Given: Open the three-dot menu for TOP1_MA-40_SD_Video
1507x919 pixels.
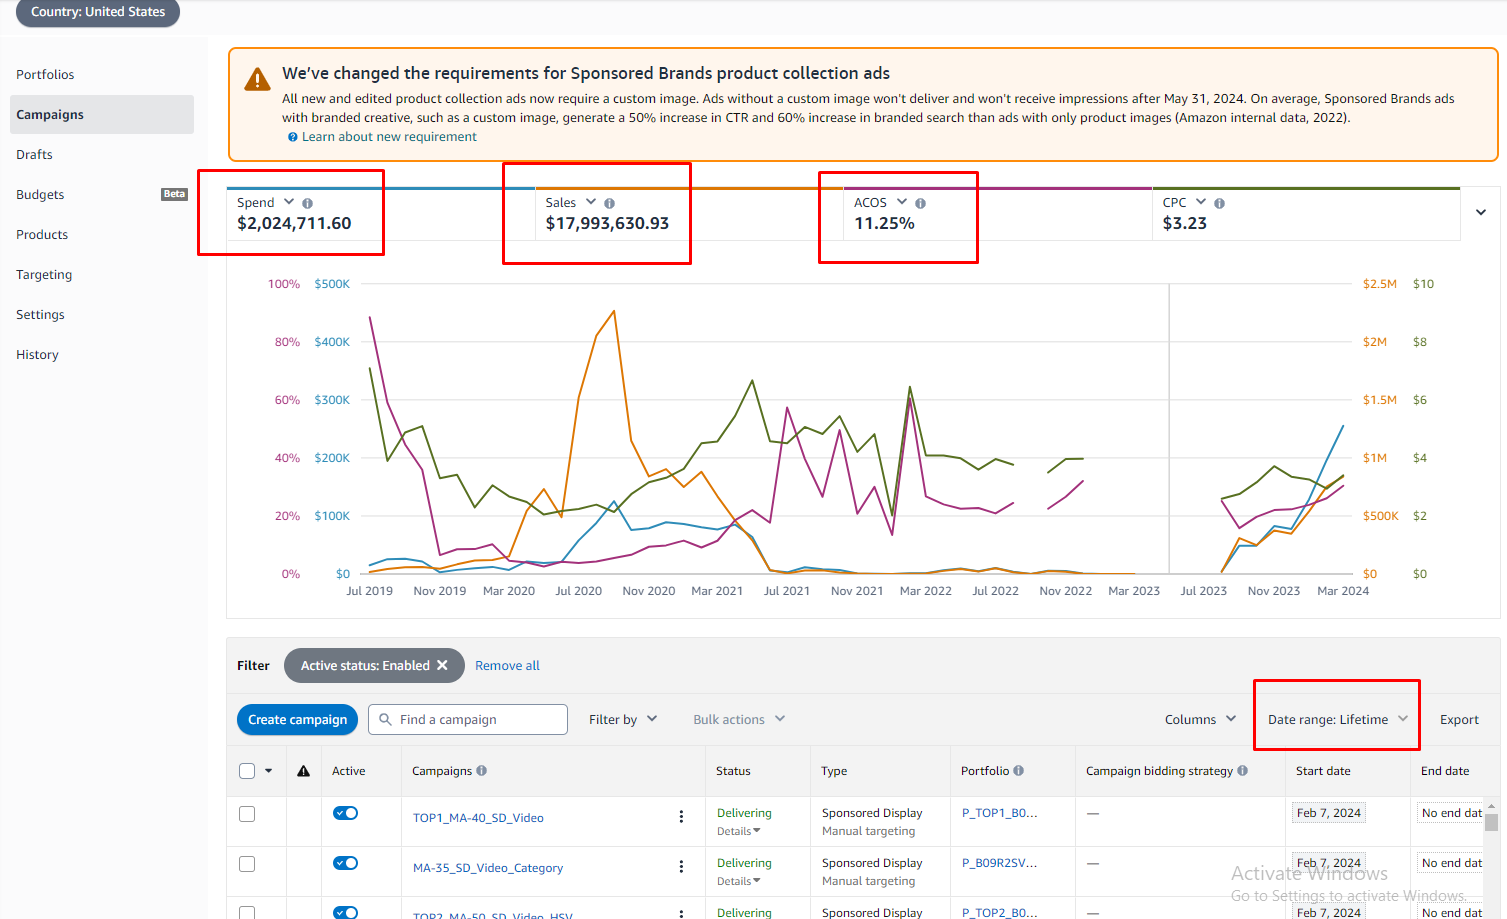Looking at the screenshot, I should [681, 817].
